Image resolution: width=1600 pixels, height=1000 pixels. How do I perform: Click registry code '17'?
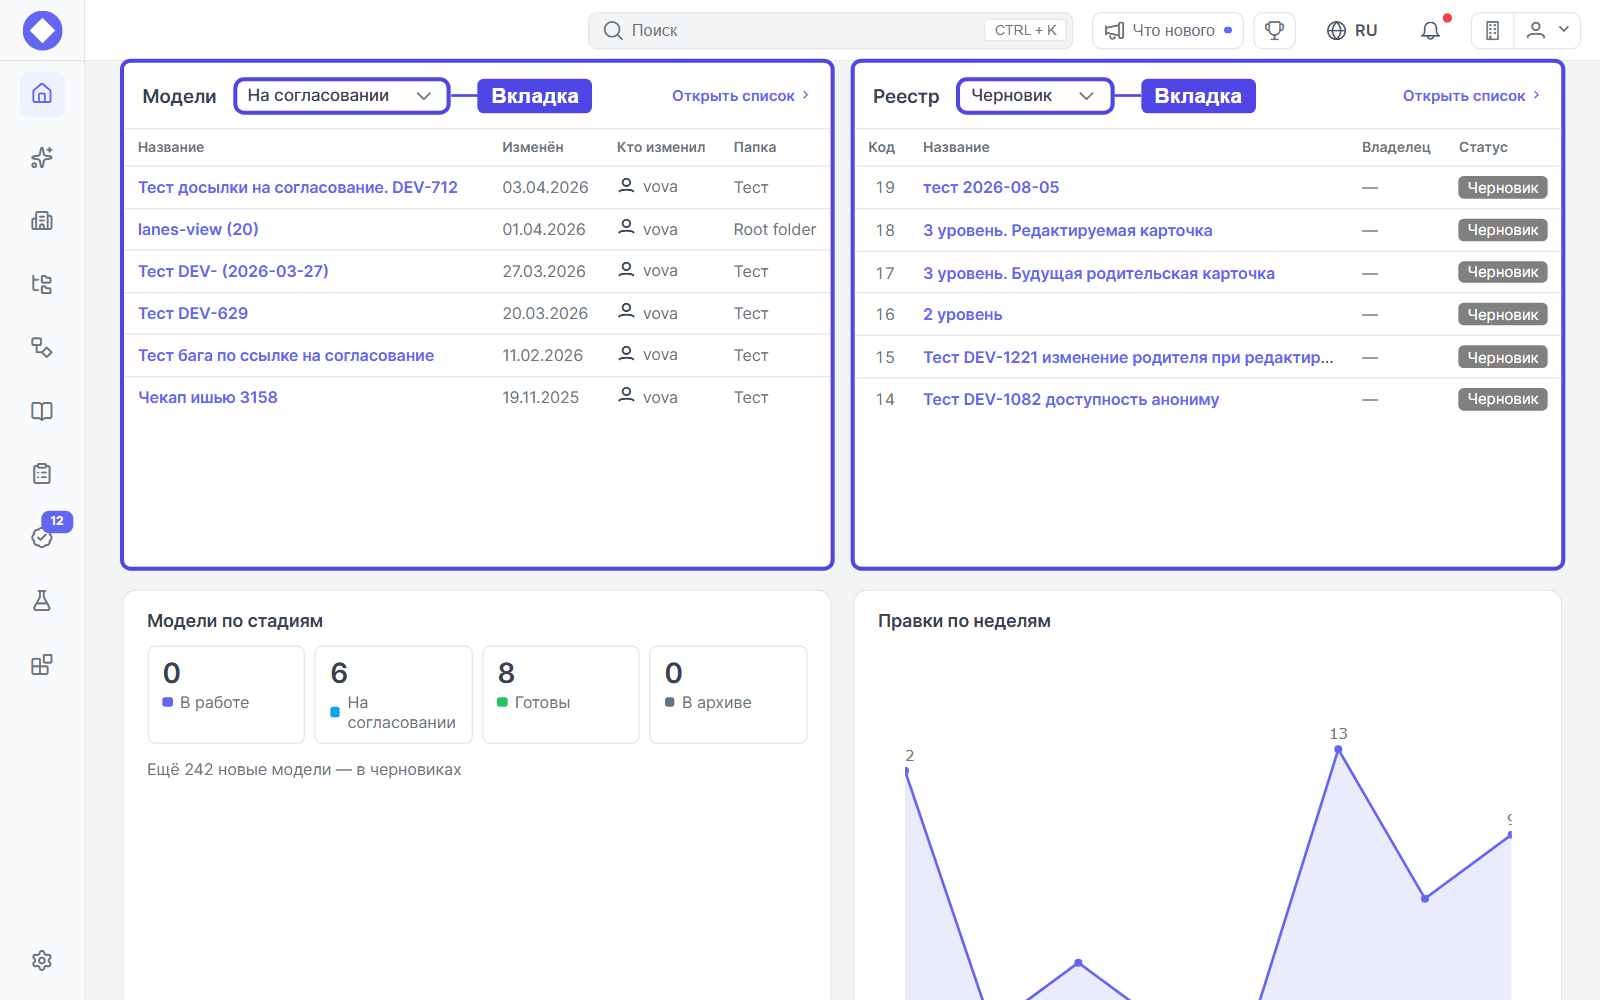tap(885, 273)
